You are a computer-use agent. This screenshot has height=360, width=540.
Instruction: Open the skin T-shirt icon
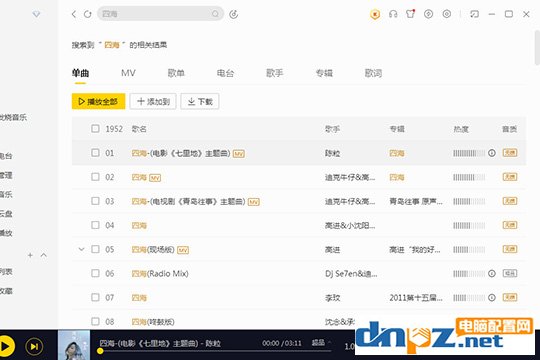tap(410, 14)
